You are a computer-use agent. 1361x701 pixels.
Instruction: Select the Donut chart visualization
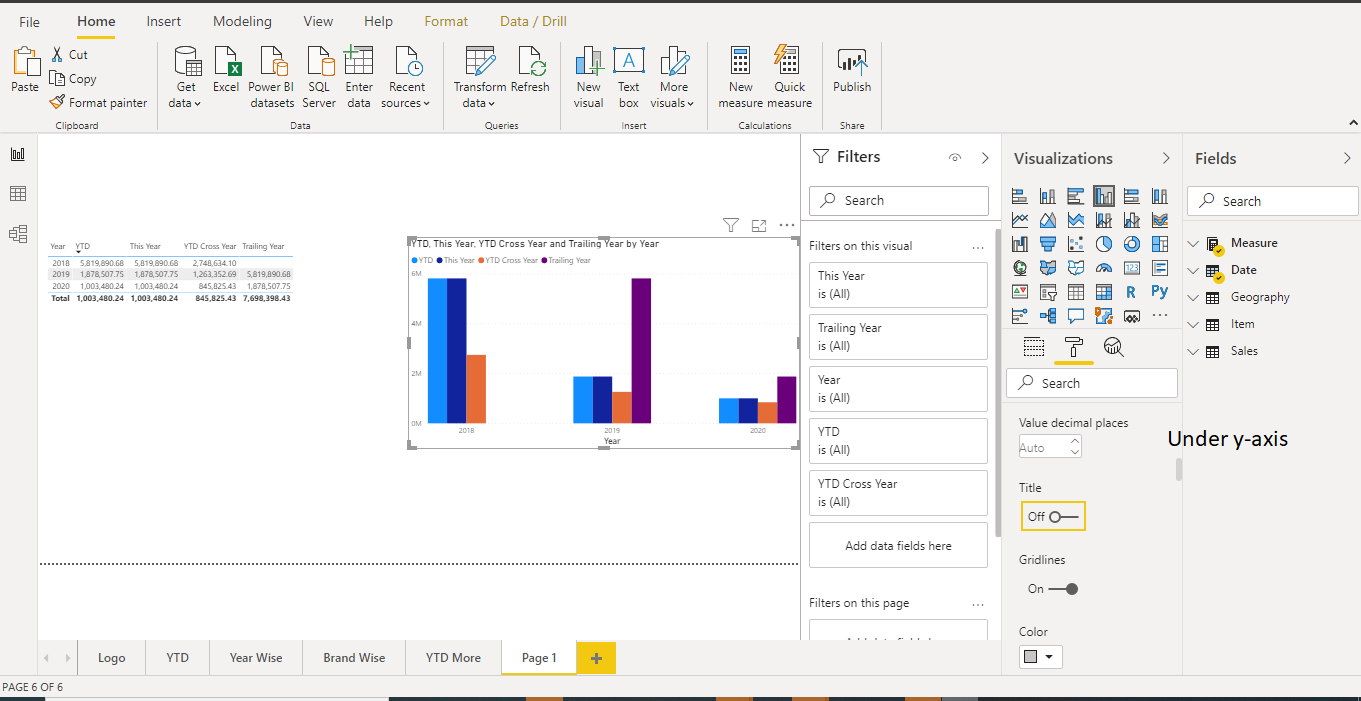[x=1132, y=244]
